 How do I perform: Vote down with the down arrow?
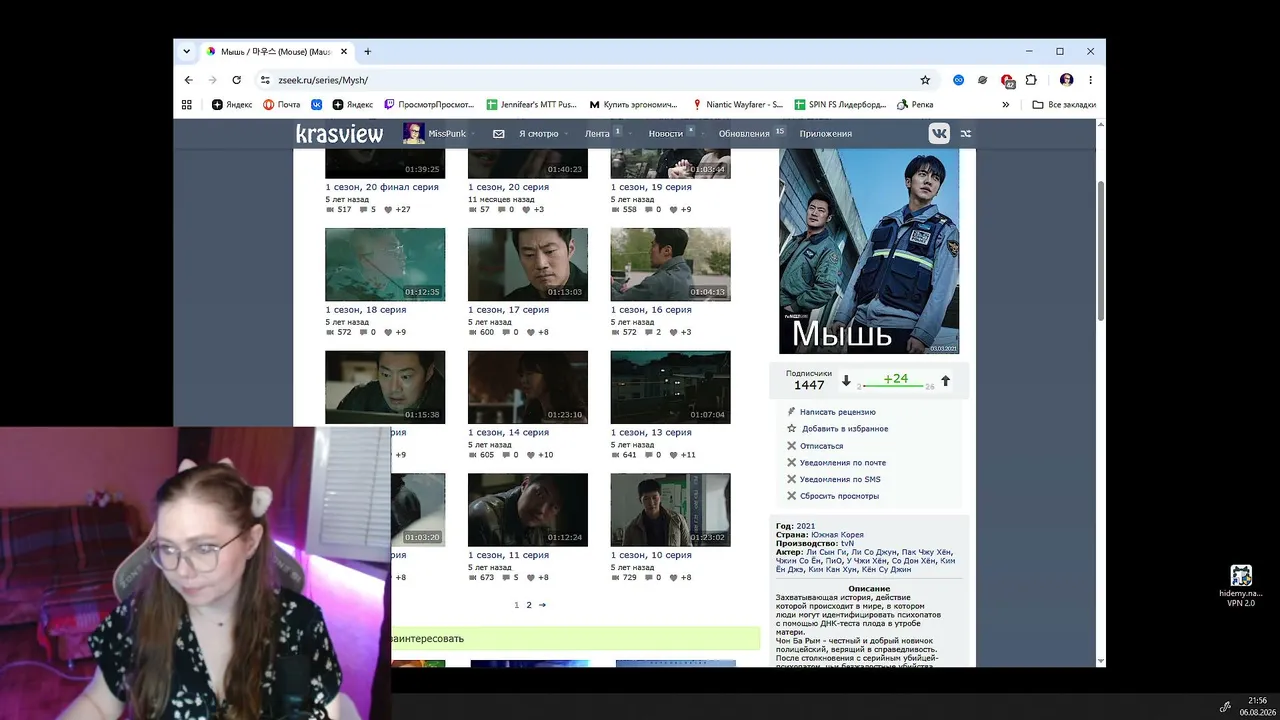pos(846,381)
